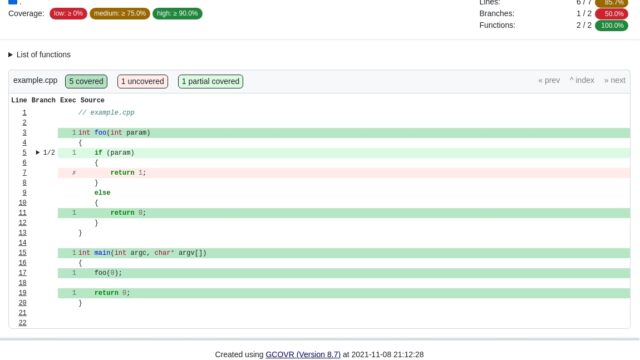Jump to line number 18 anchor
This screenshot has height=360, width=640.
[x=22, y=282]
